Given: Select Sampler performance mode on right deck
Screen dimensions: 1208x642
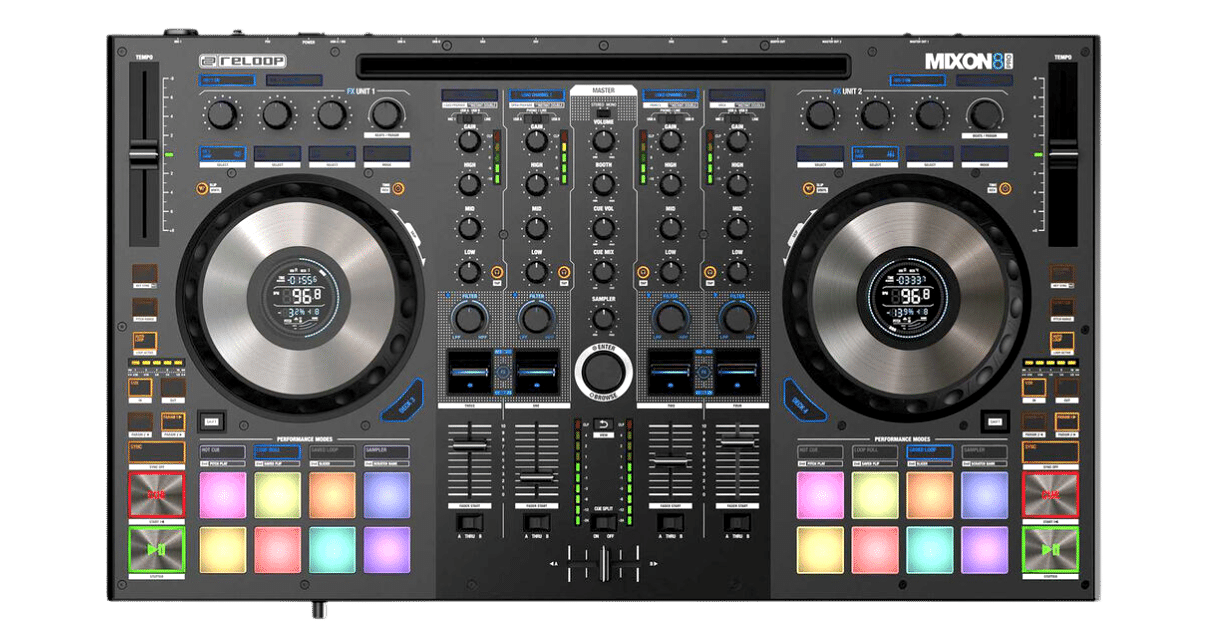Looking at the screenshot, I should click(x=984, y=452).
